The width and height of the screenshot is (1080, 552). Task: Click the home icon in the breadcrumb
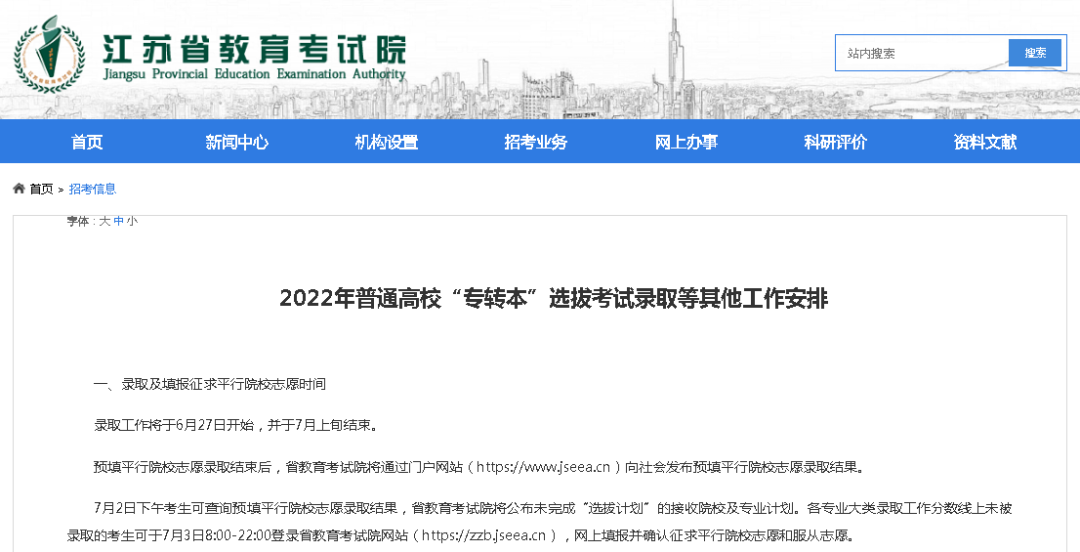pos(19,189)
